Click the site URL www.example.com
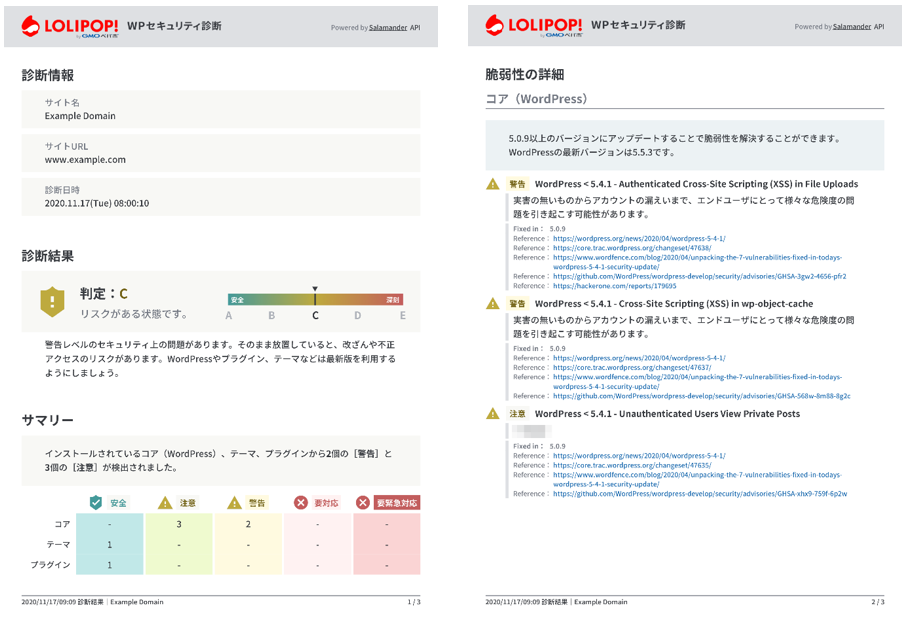Image resolution: width=907 pixels, height=622 pixels. pos(85,160)
